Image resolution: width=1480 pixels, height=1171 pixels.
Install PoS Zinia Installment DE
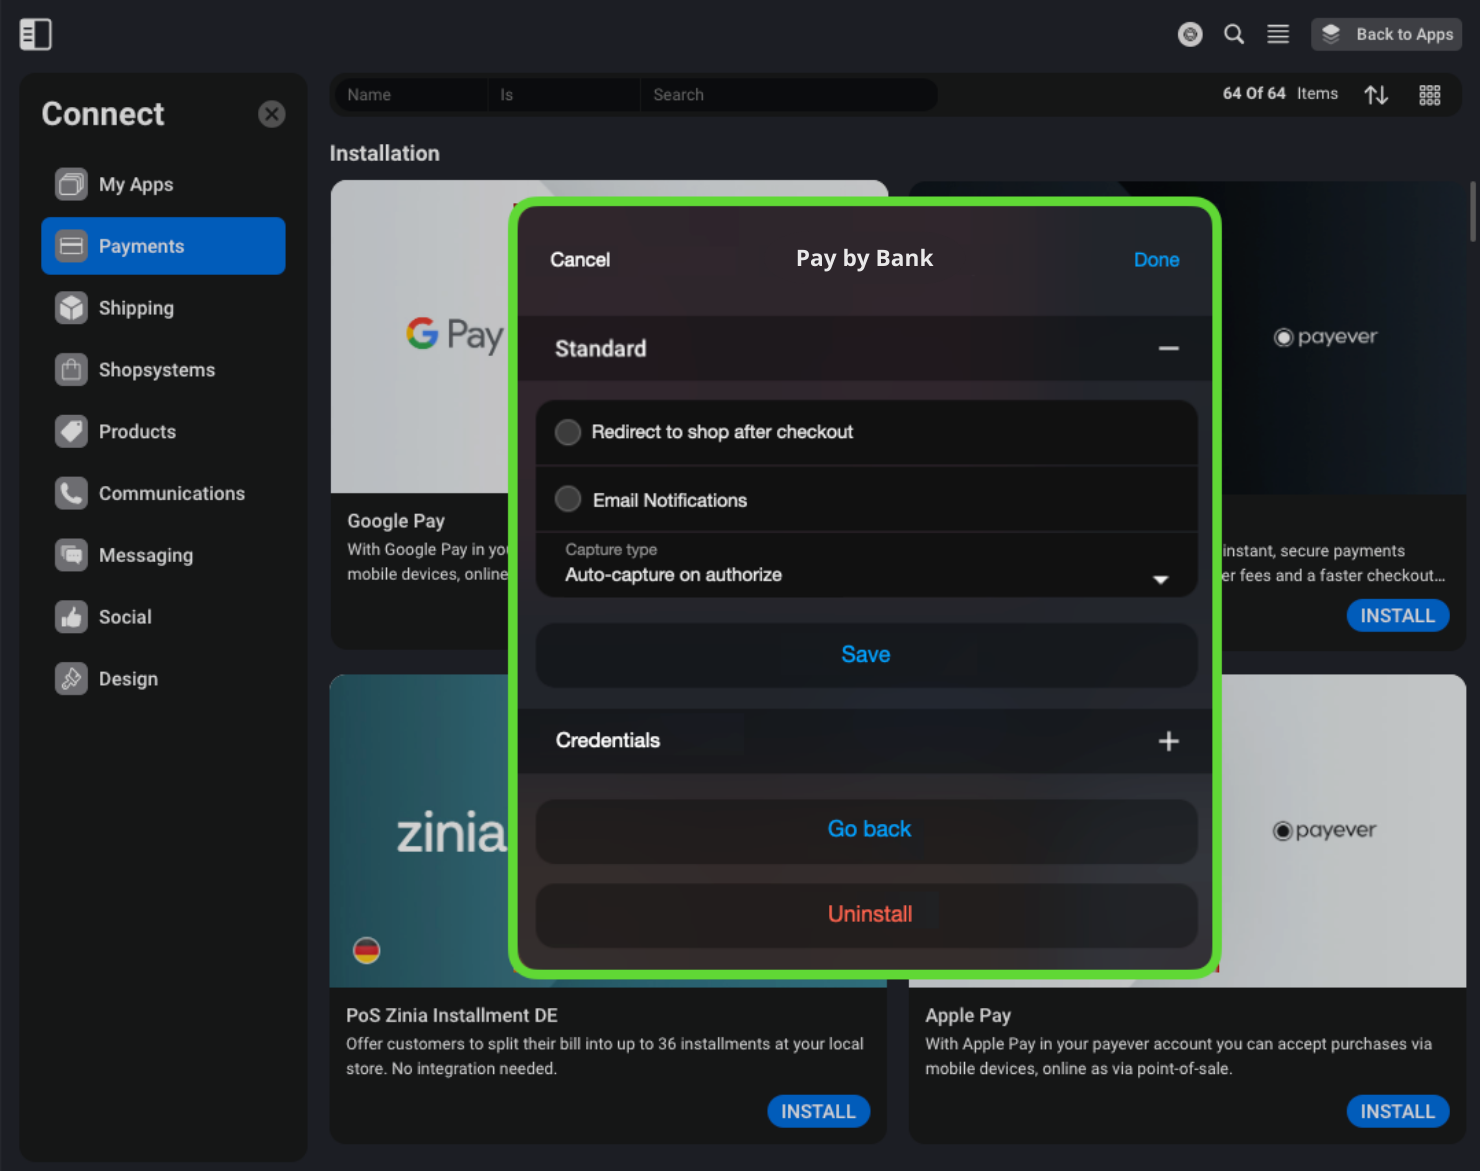coord(818,1111)
